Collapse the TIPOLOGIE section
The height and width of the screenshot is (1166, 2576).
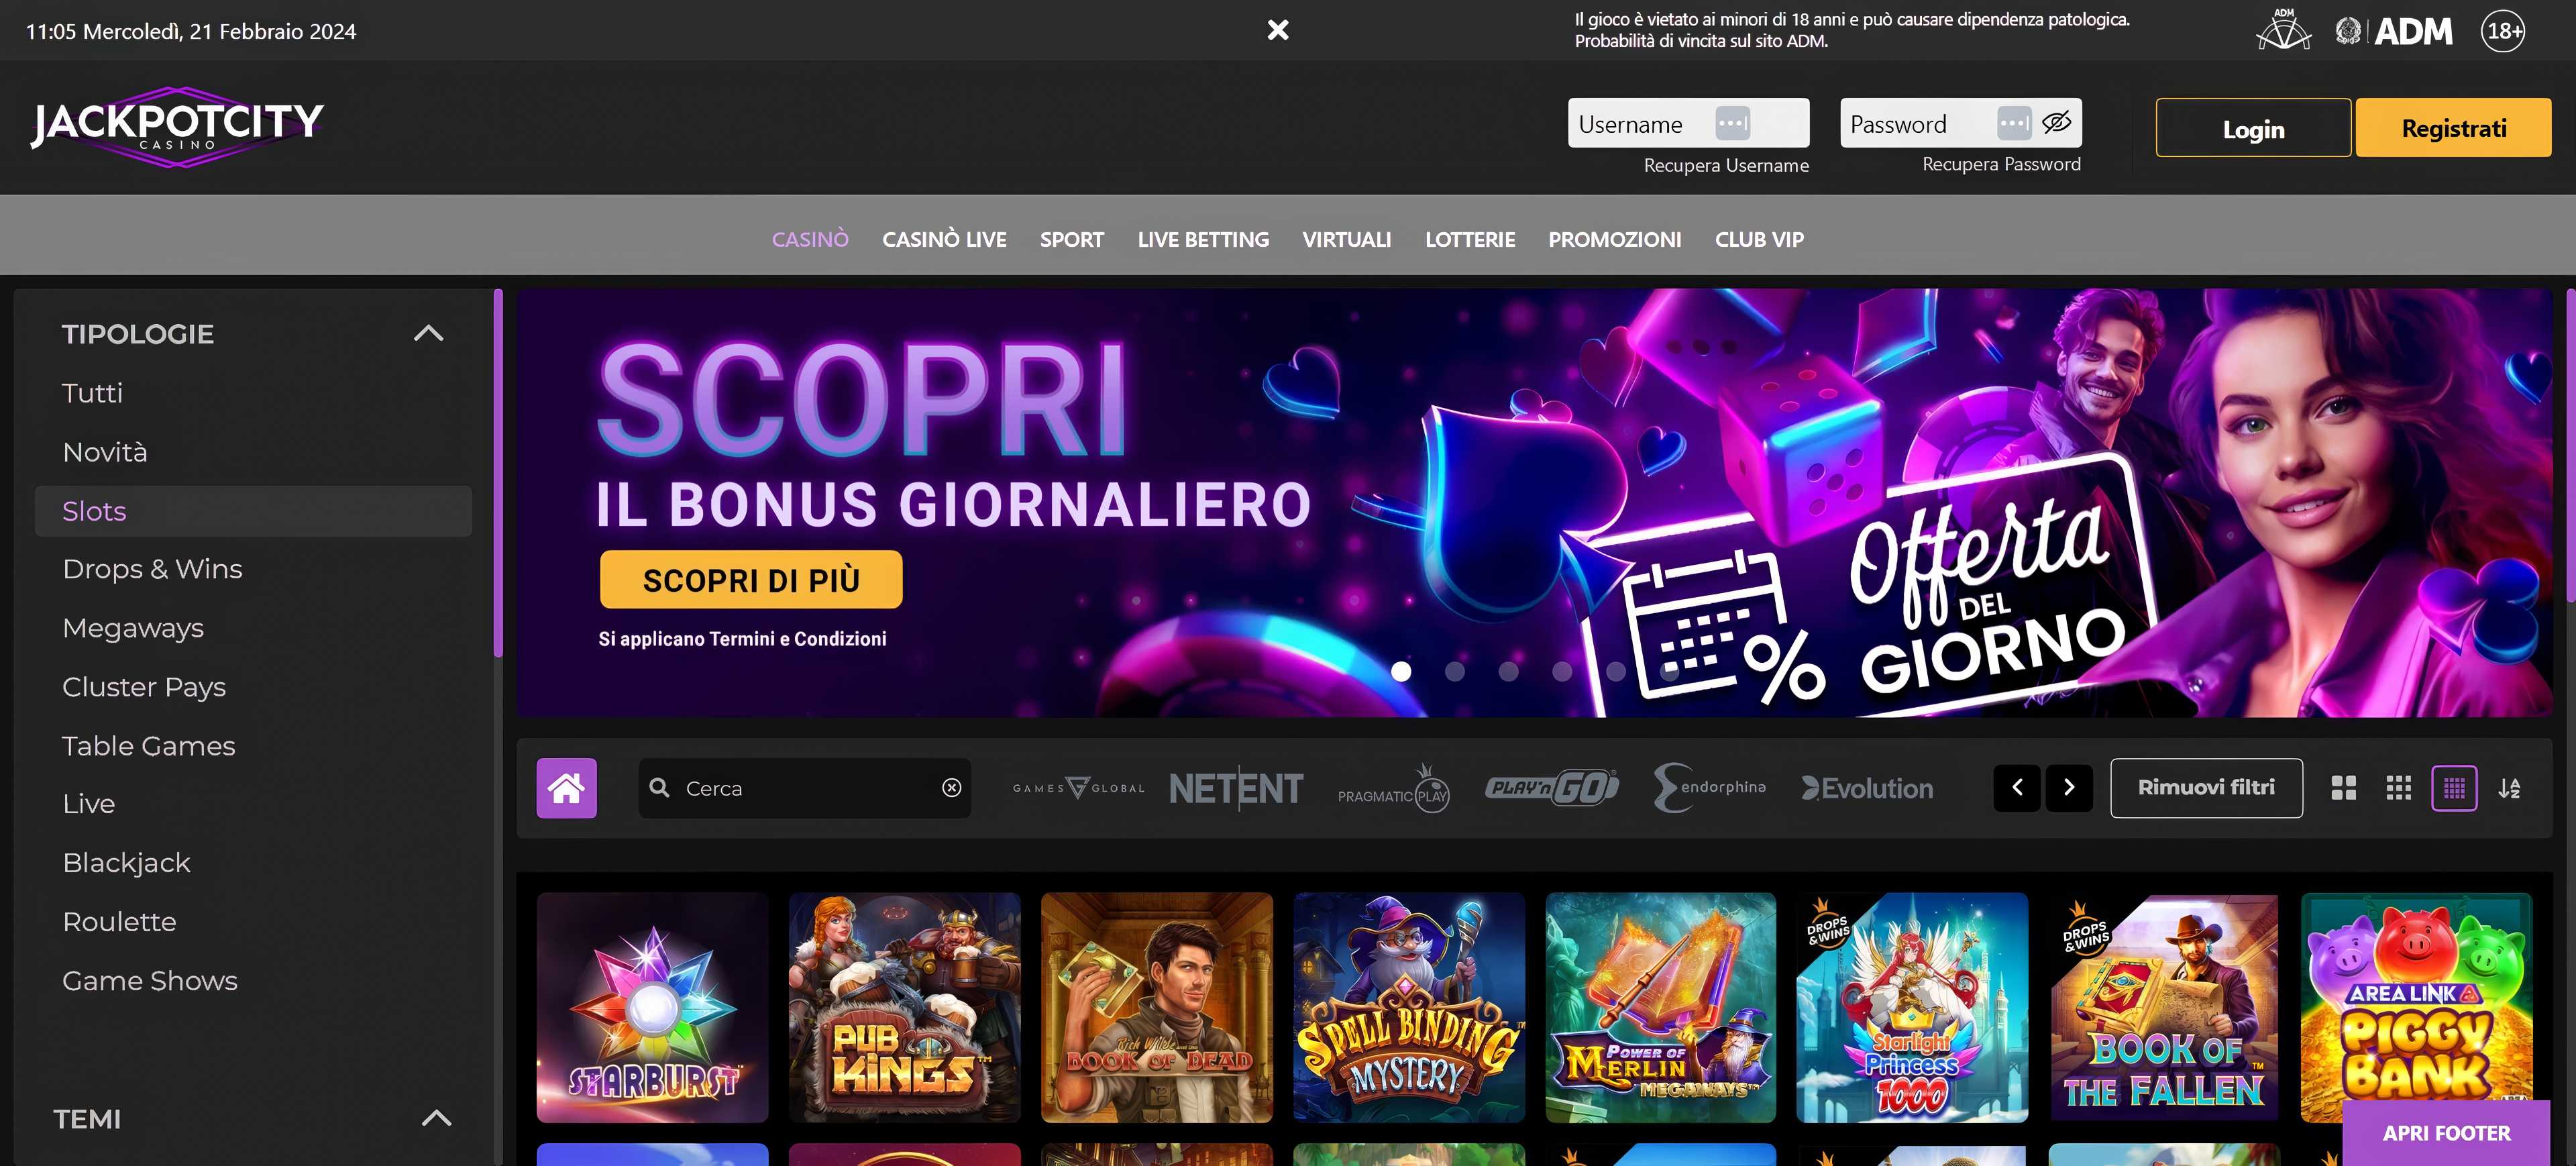[428, 334]
